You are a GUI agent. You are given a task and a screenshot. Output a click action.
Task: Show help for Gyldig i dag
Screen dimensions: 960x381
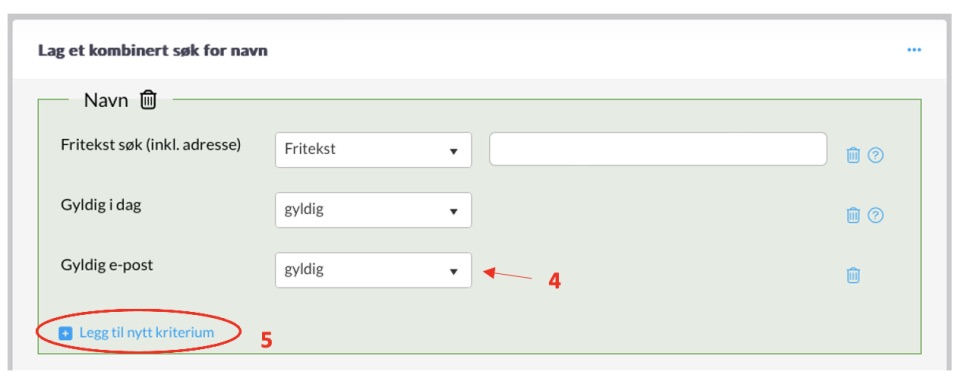876,215
